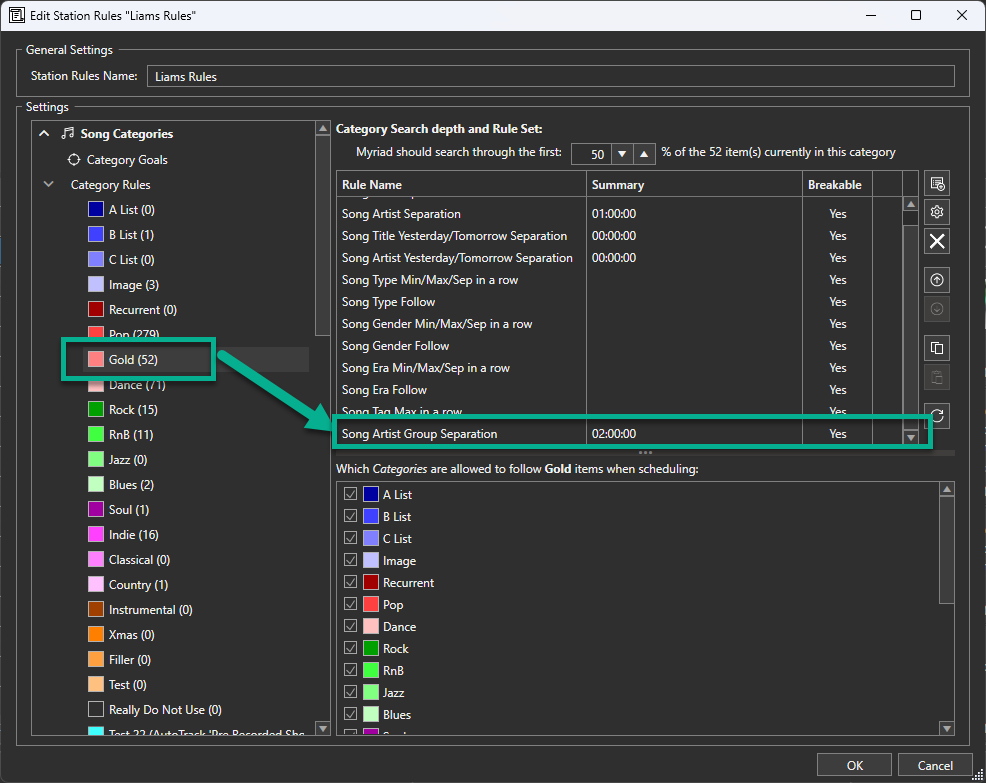The image size is (986, 783).
Task: Collapse the Song Categories section
Action: pos(44,133)
